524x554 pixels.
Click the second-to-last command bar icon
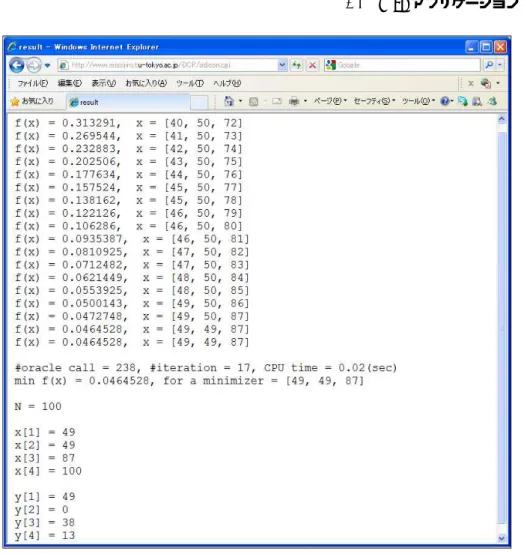[477, 102]
